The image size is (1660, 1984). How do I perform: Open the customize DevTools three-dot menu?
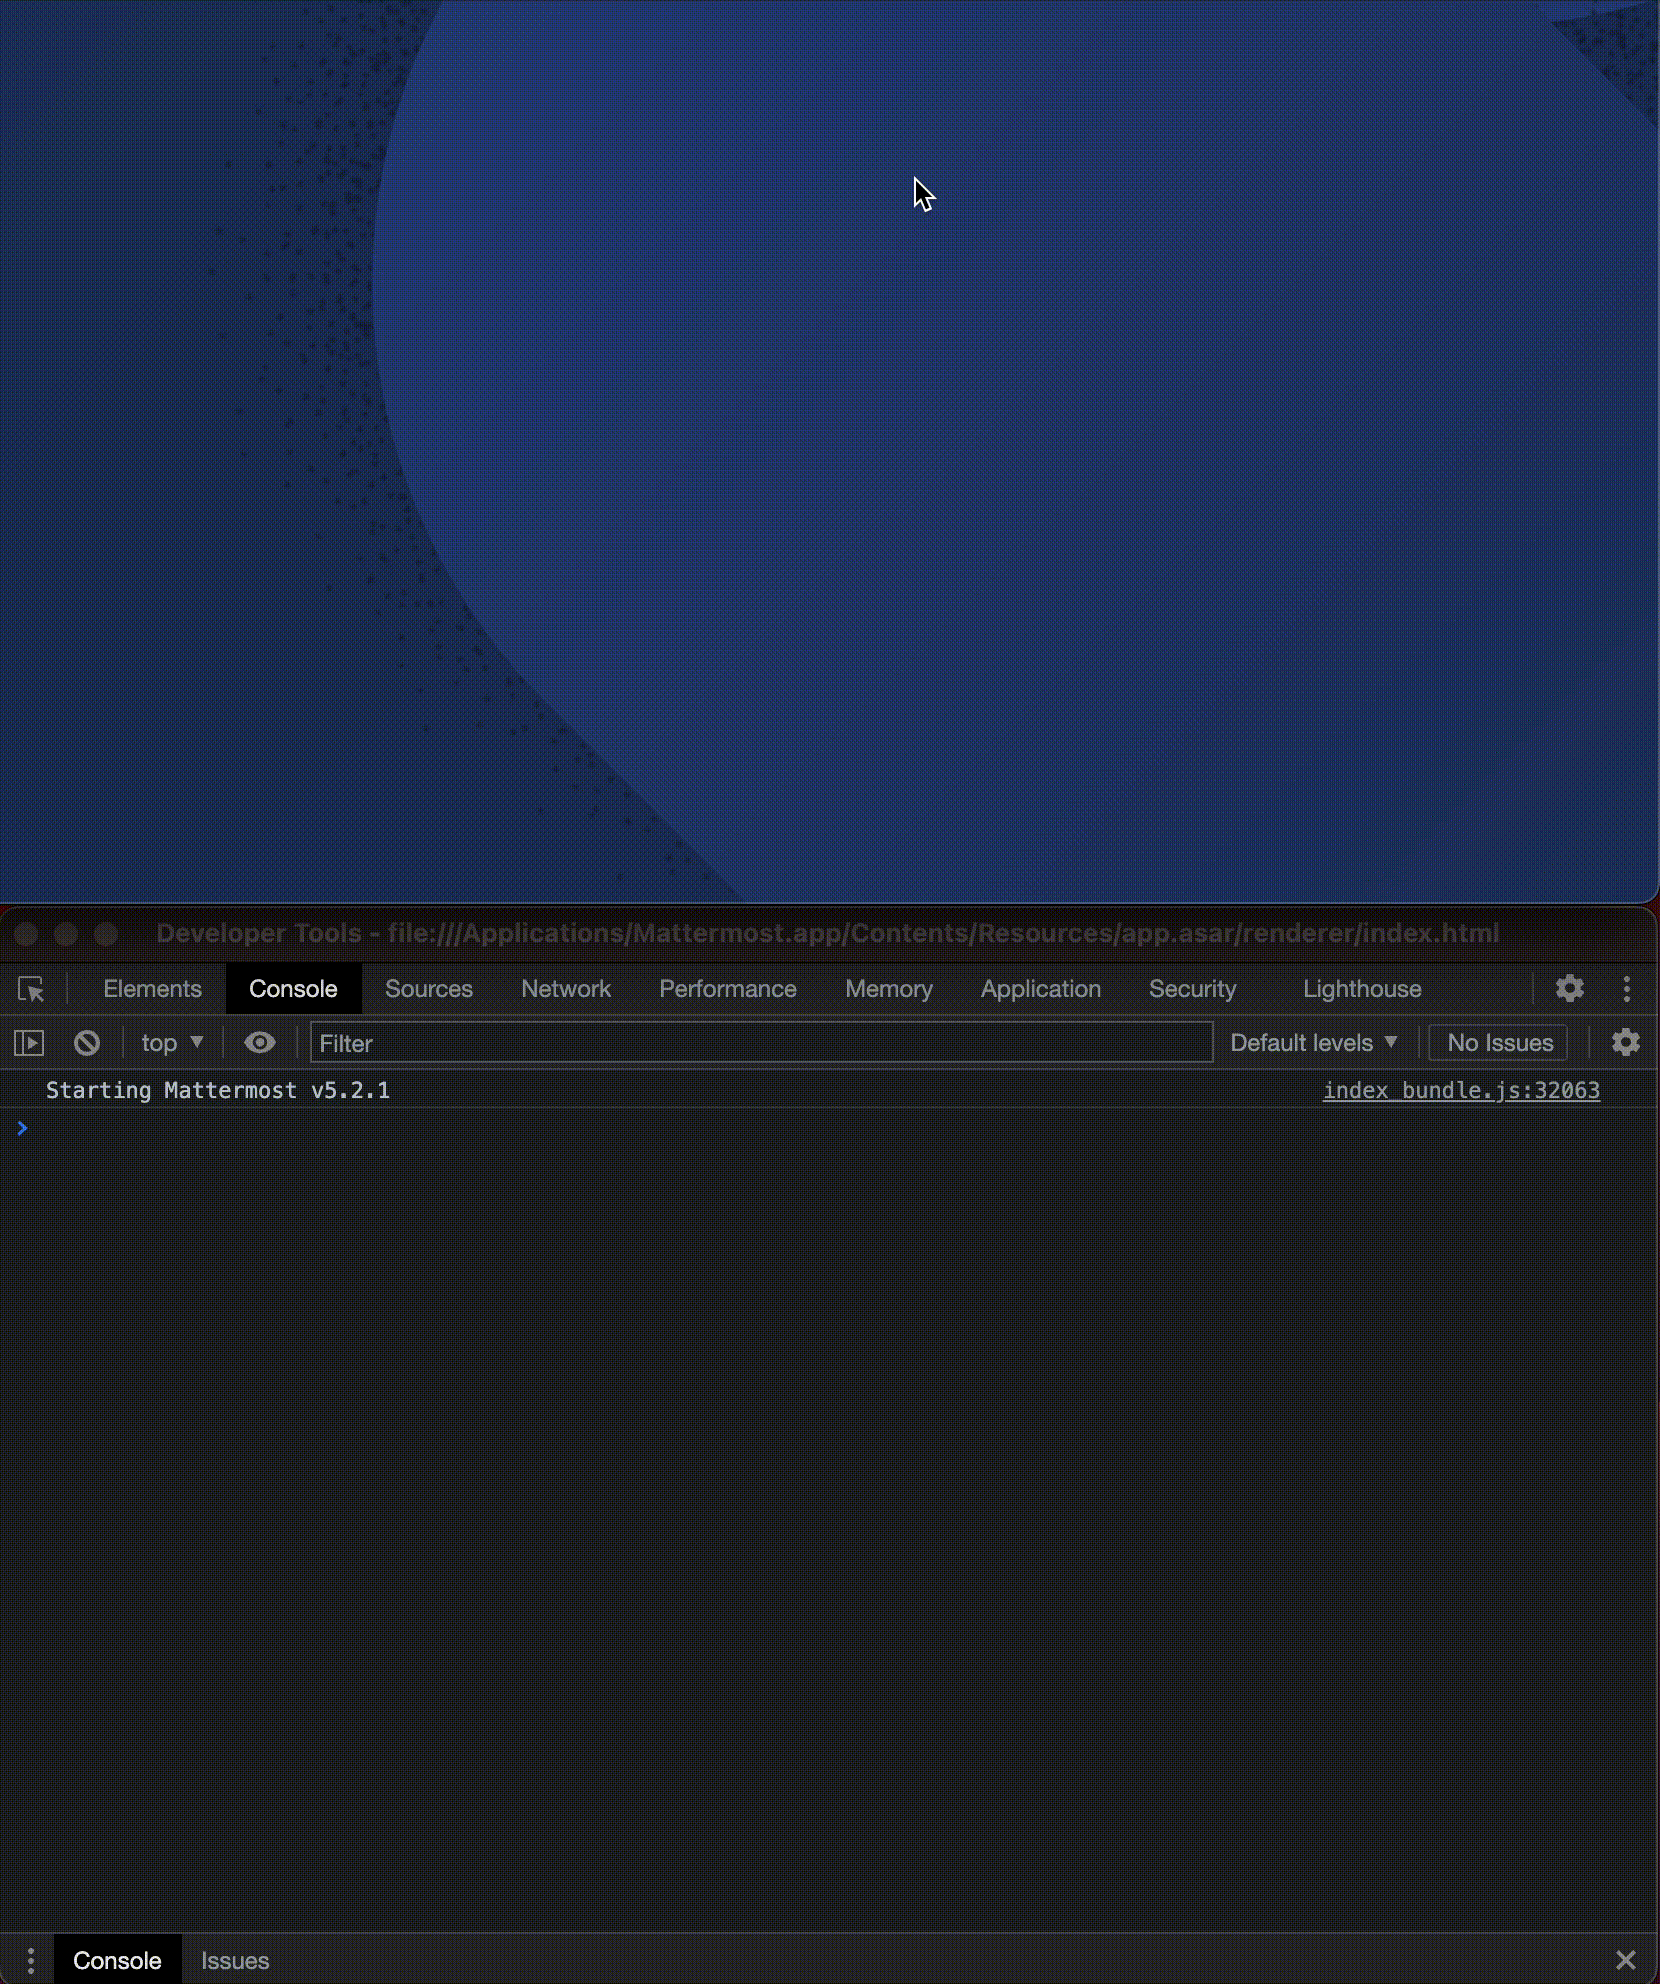tap(1627, 989)
